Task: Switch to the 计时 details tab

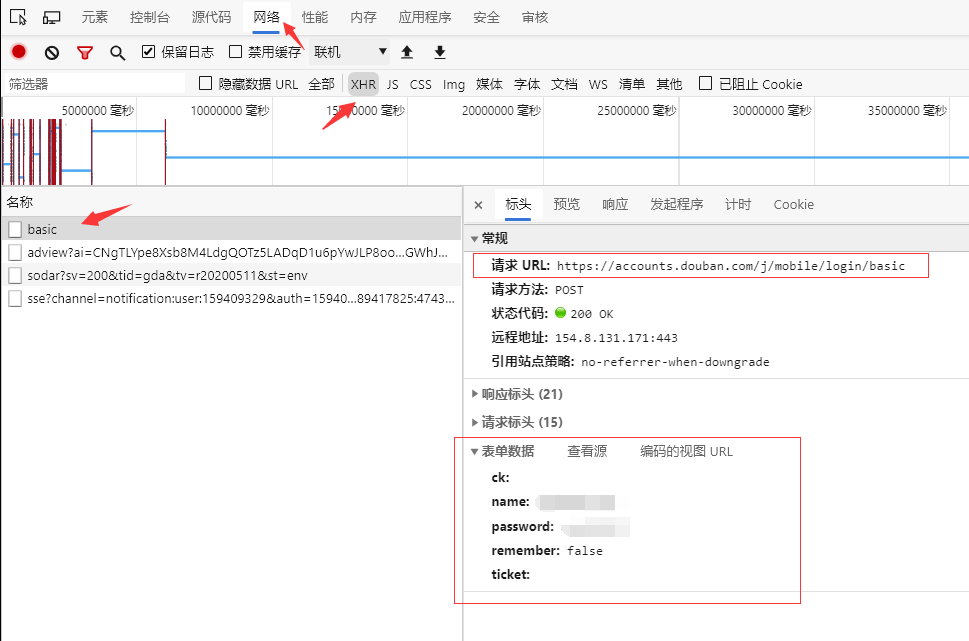Action: tap(738, 205)
